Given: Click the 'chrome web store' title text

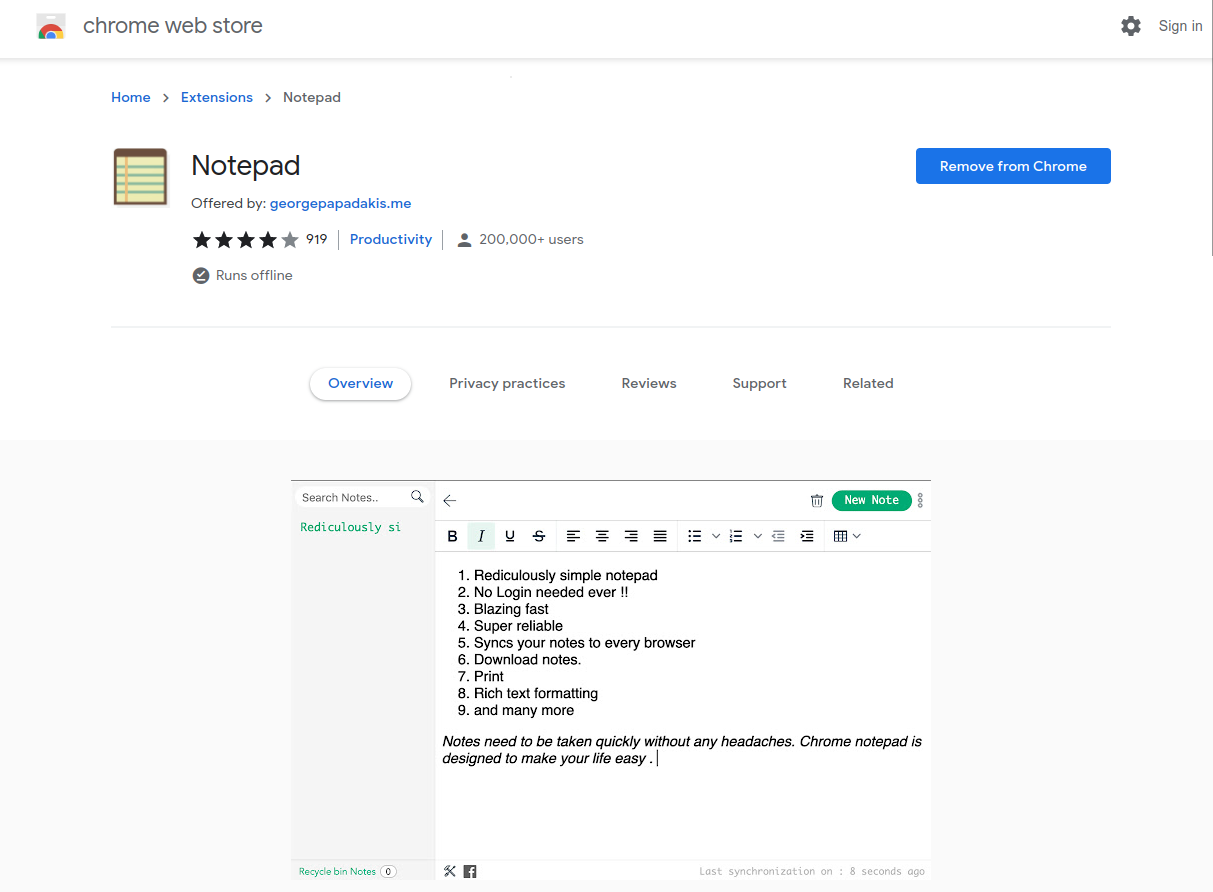Looking at the screenshot, I should [x=173, y=26].
